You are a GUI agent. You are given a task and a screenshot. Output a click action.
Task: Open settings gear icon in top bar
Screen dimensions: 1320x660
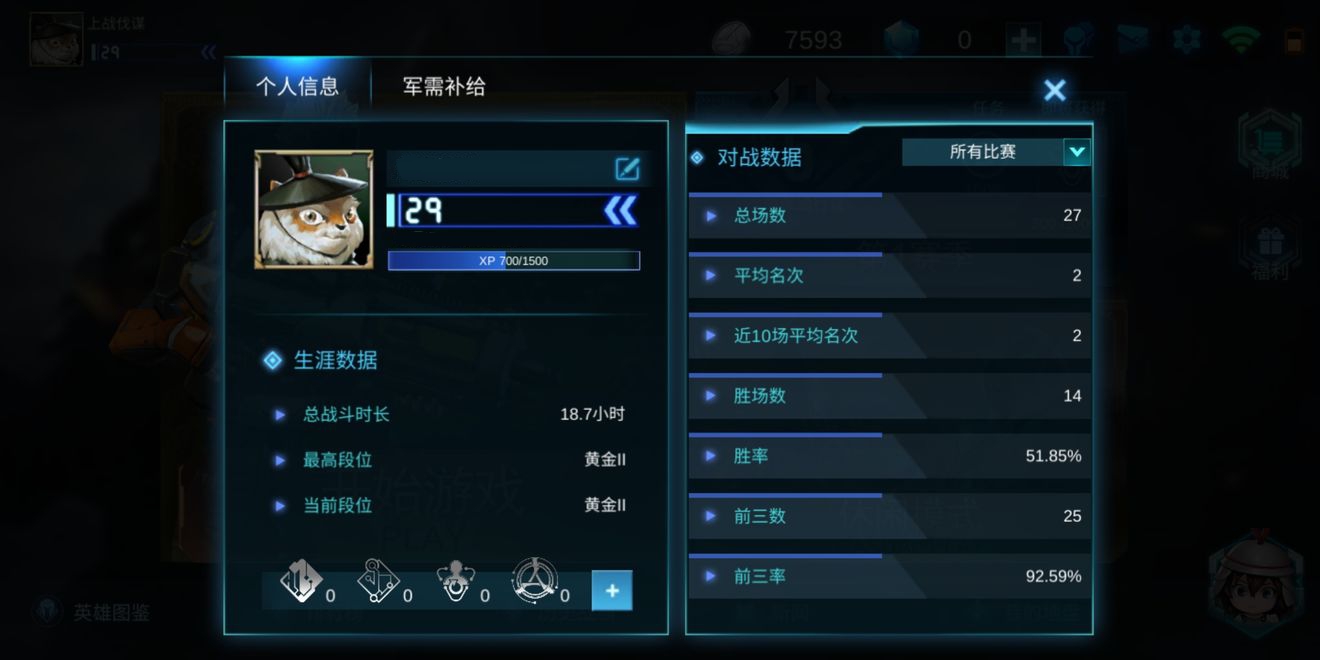pyautogui.click(x=1187, y=40)
